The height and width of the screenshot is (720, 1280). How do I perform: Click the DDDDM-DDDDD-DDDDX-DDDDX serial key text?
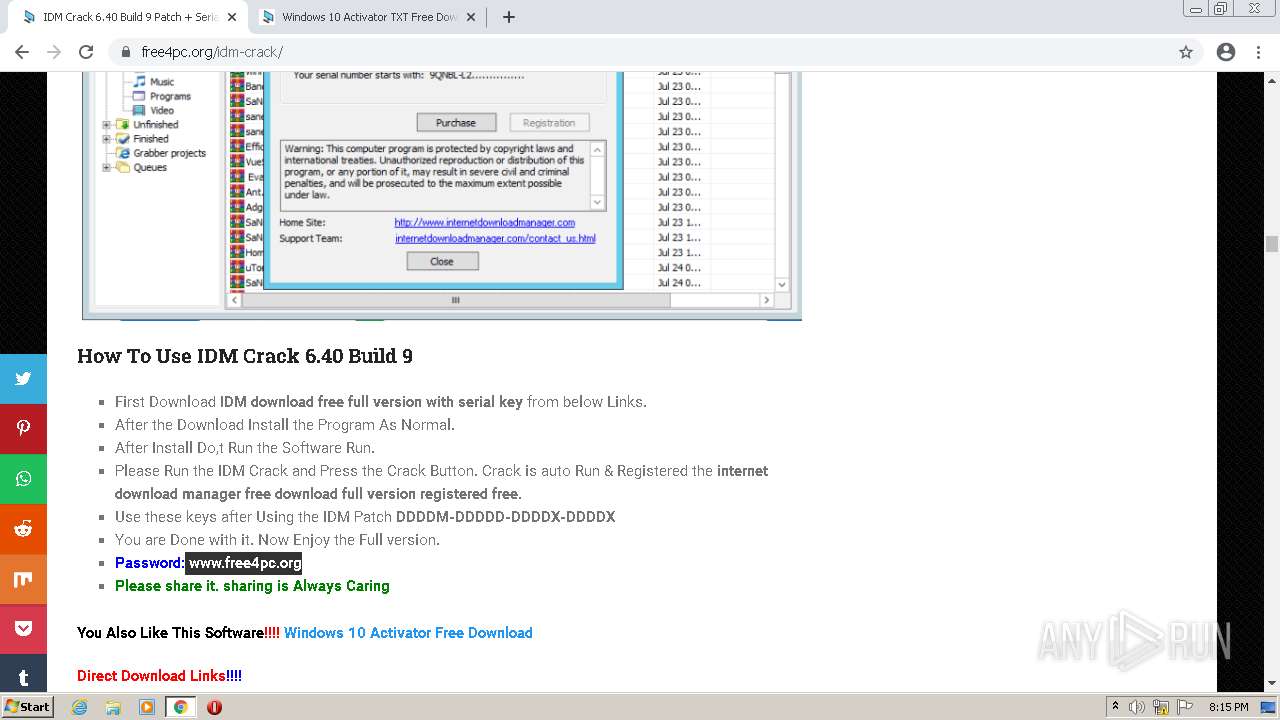pyautogui.click(x=505, y=517)
